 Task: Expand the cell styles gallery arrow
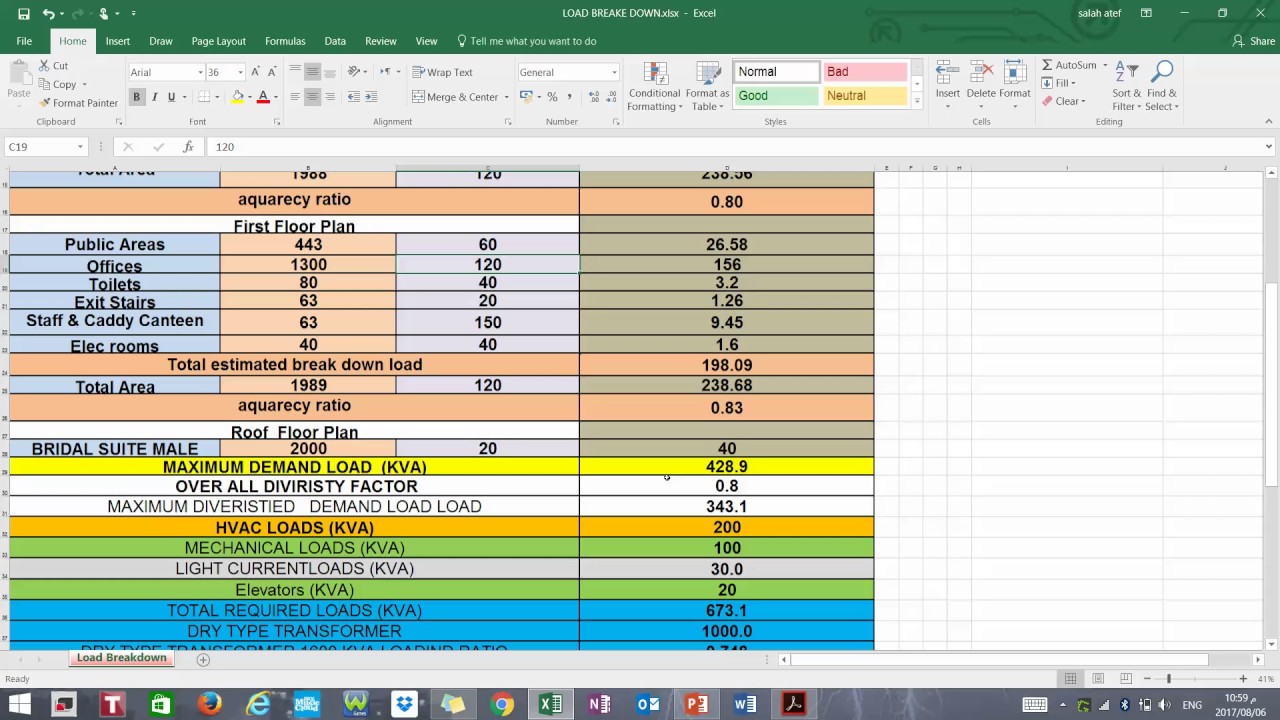pos(916,101)
